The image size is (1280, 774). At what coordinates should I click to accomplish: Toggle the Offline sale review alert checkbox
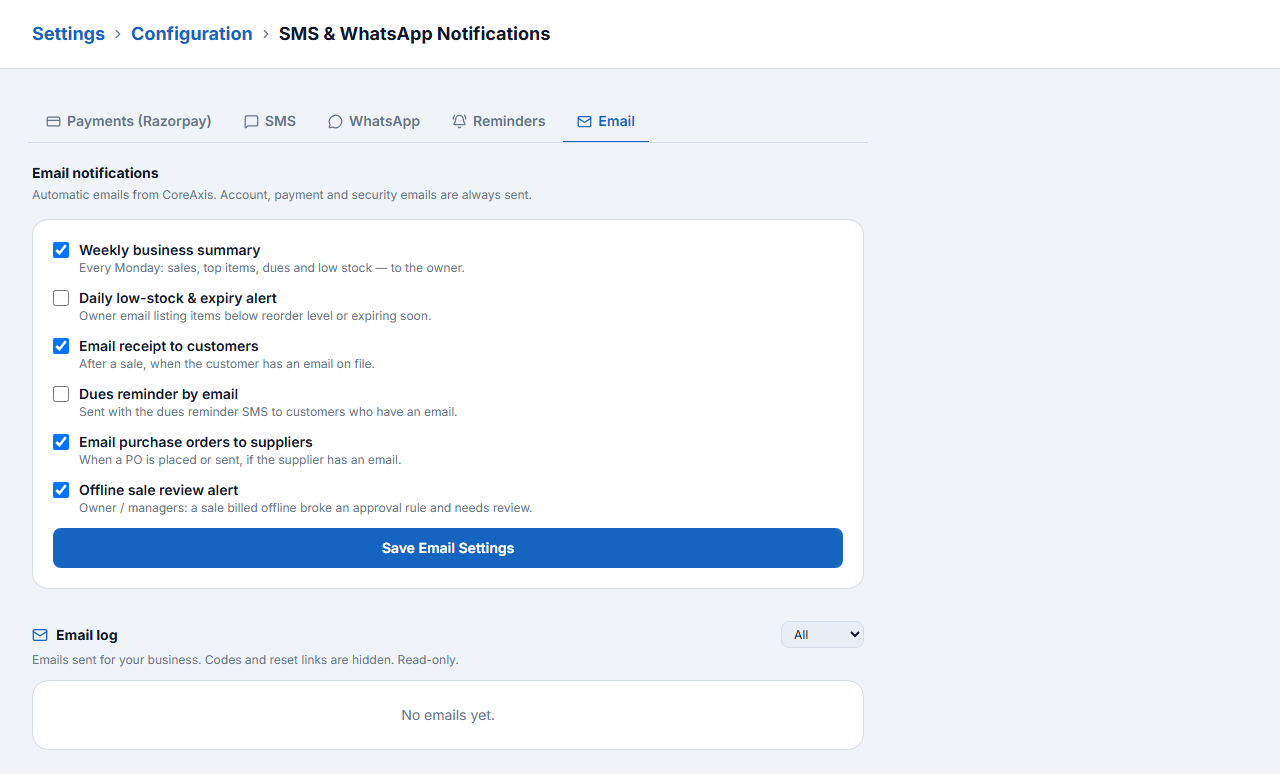pyautogui.click(x=61, y=490)
